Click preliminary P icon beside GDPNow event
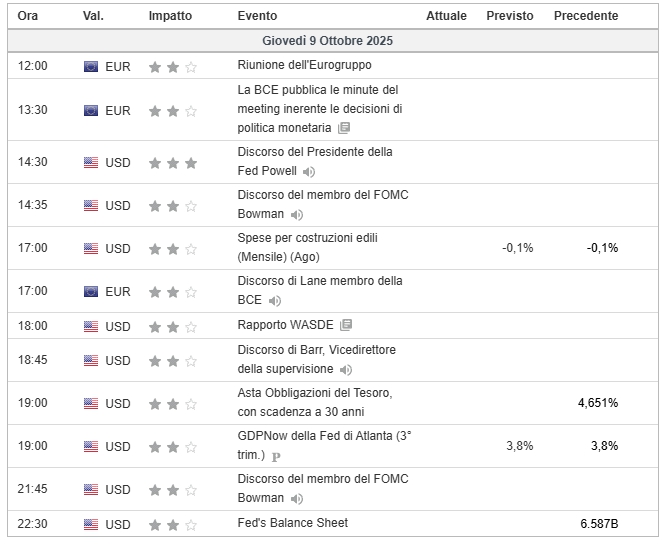Screen dimensions: 663x544 point(276,456)
